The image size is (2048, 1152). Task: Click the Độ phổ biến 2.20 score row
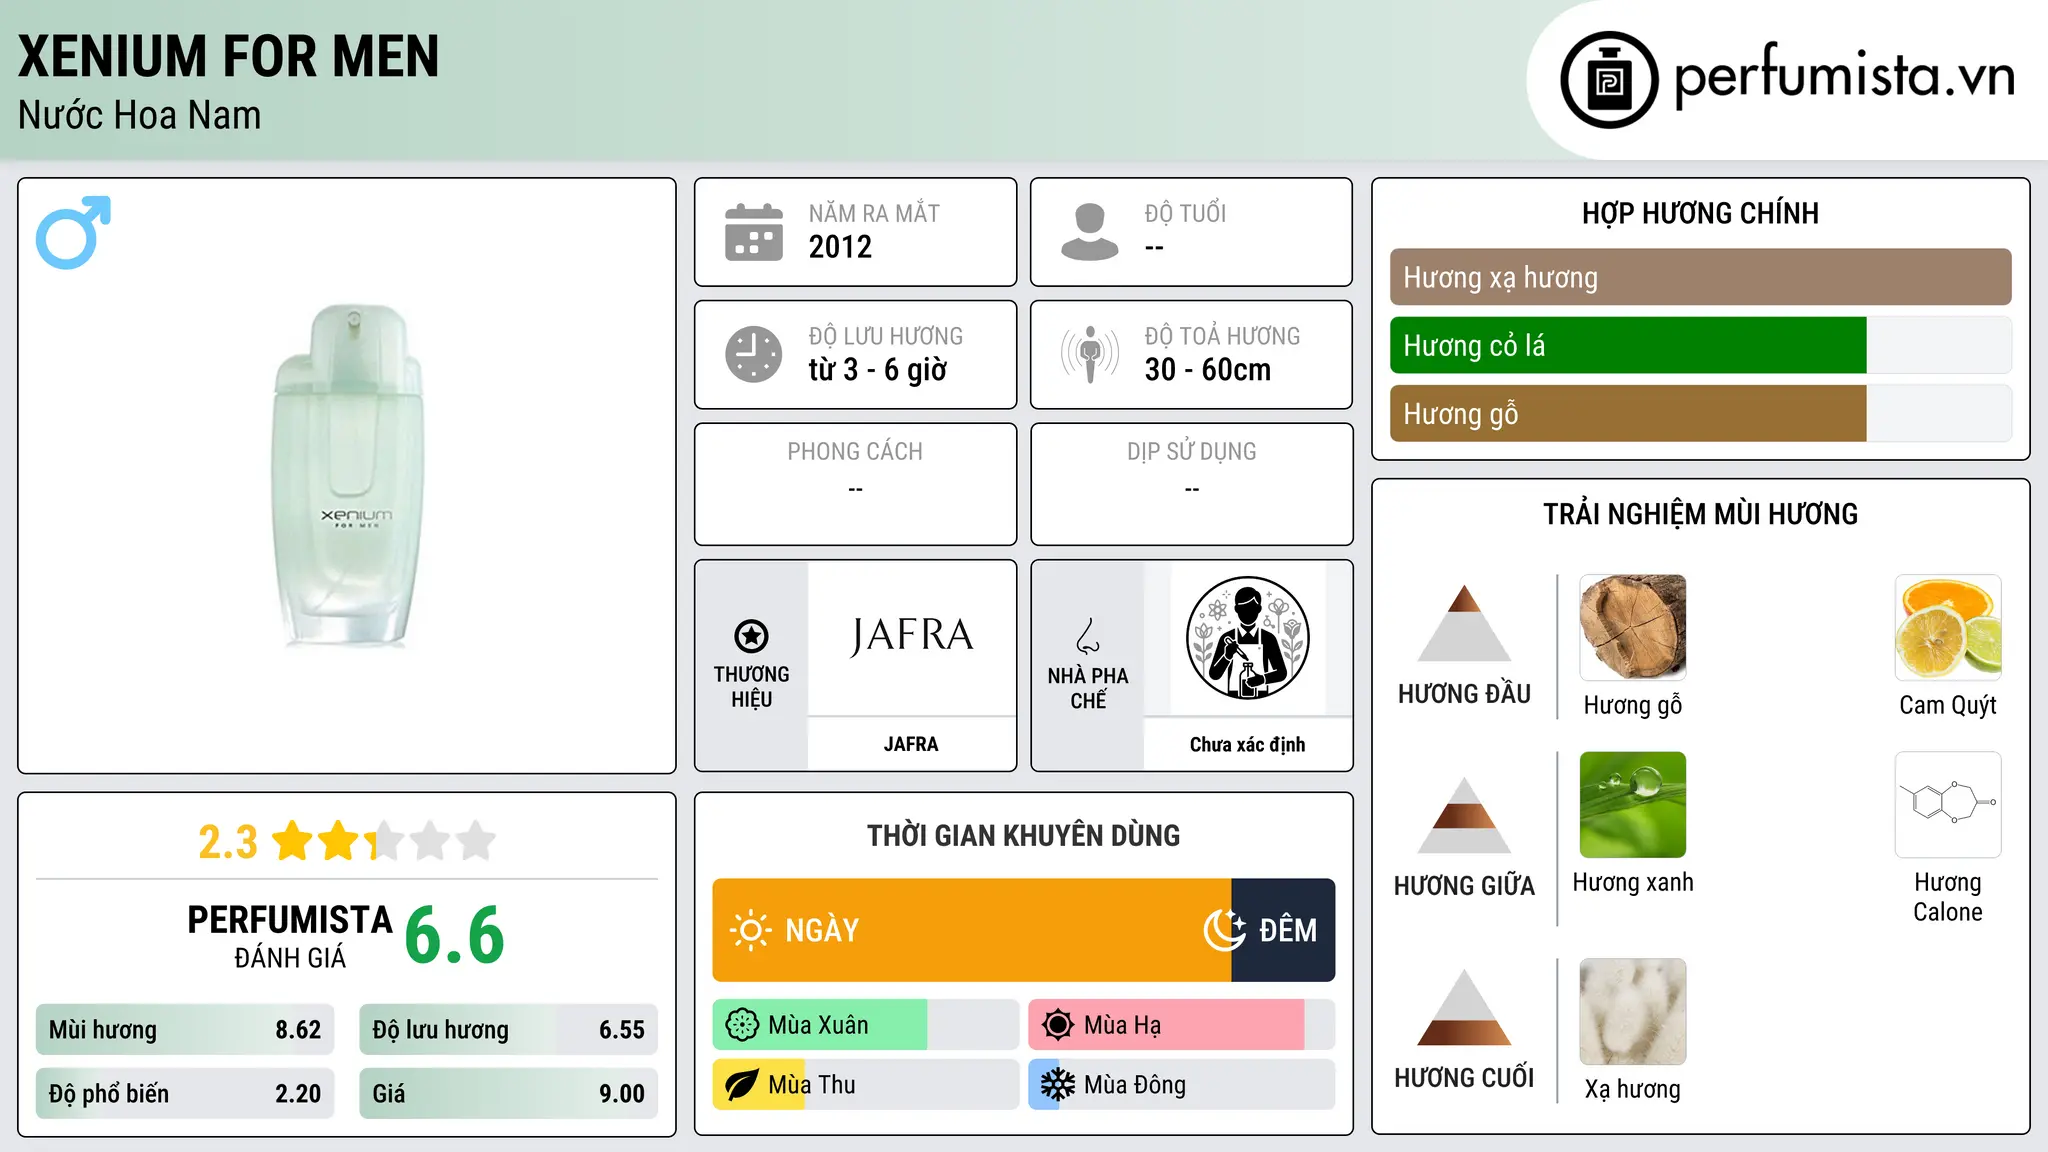[x=185, y=1093]
